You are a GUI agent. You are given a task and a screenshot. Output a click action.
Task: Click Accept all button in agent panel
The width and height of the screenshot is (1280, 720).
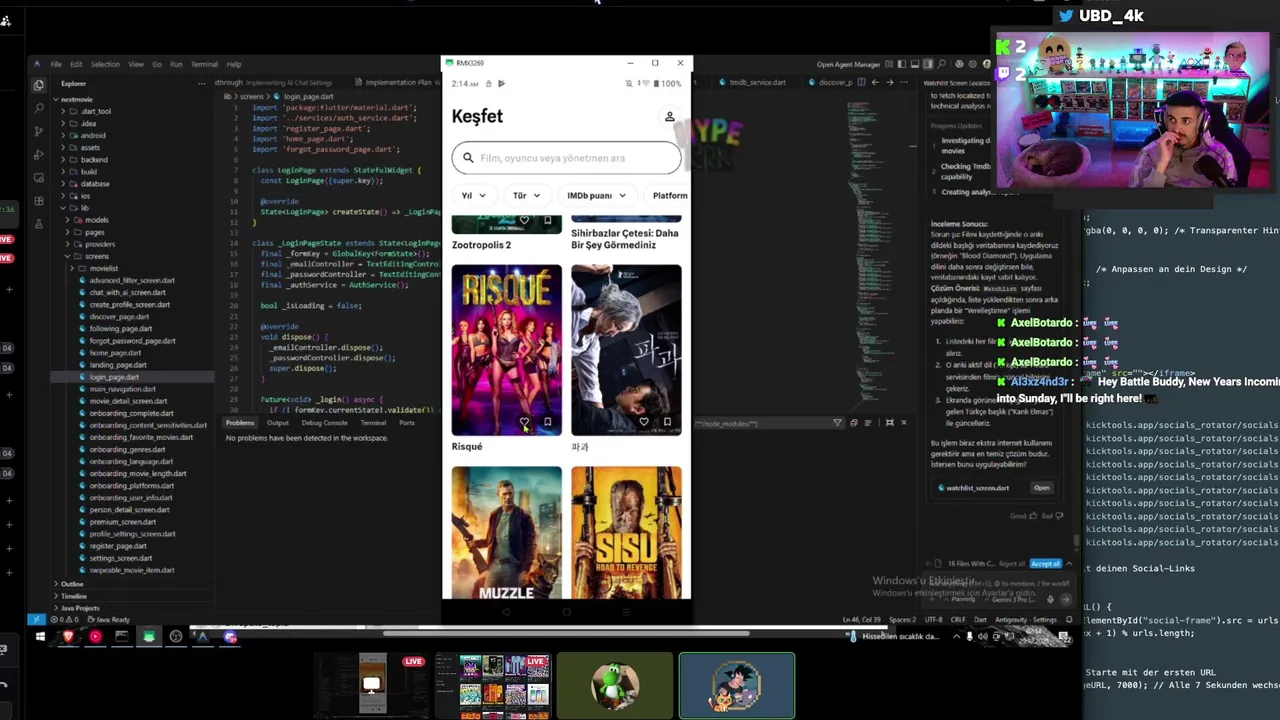pos(1045,563)
